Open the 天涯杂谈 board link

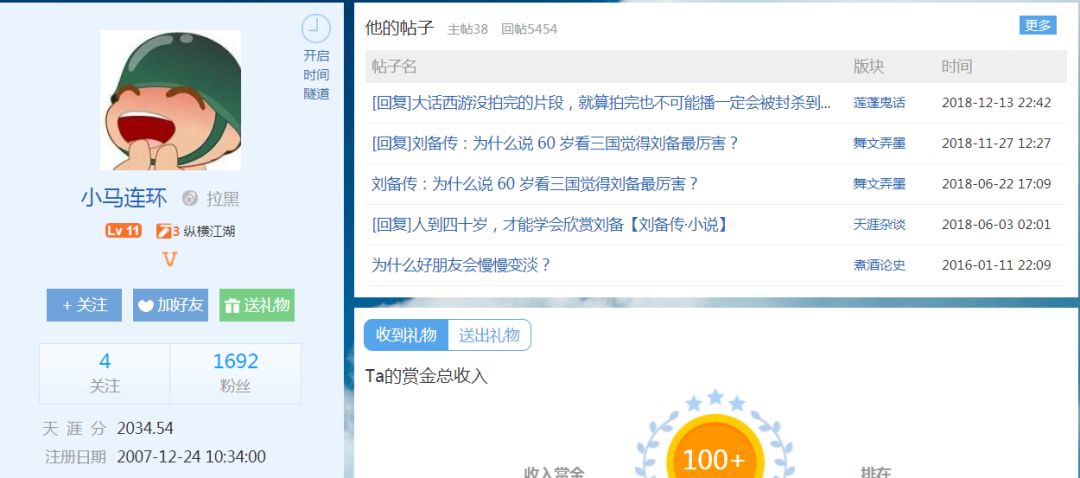point(879,224)
